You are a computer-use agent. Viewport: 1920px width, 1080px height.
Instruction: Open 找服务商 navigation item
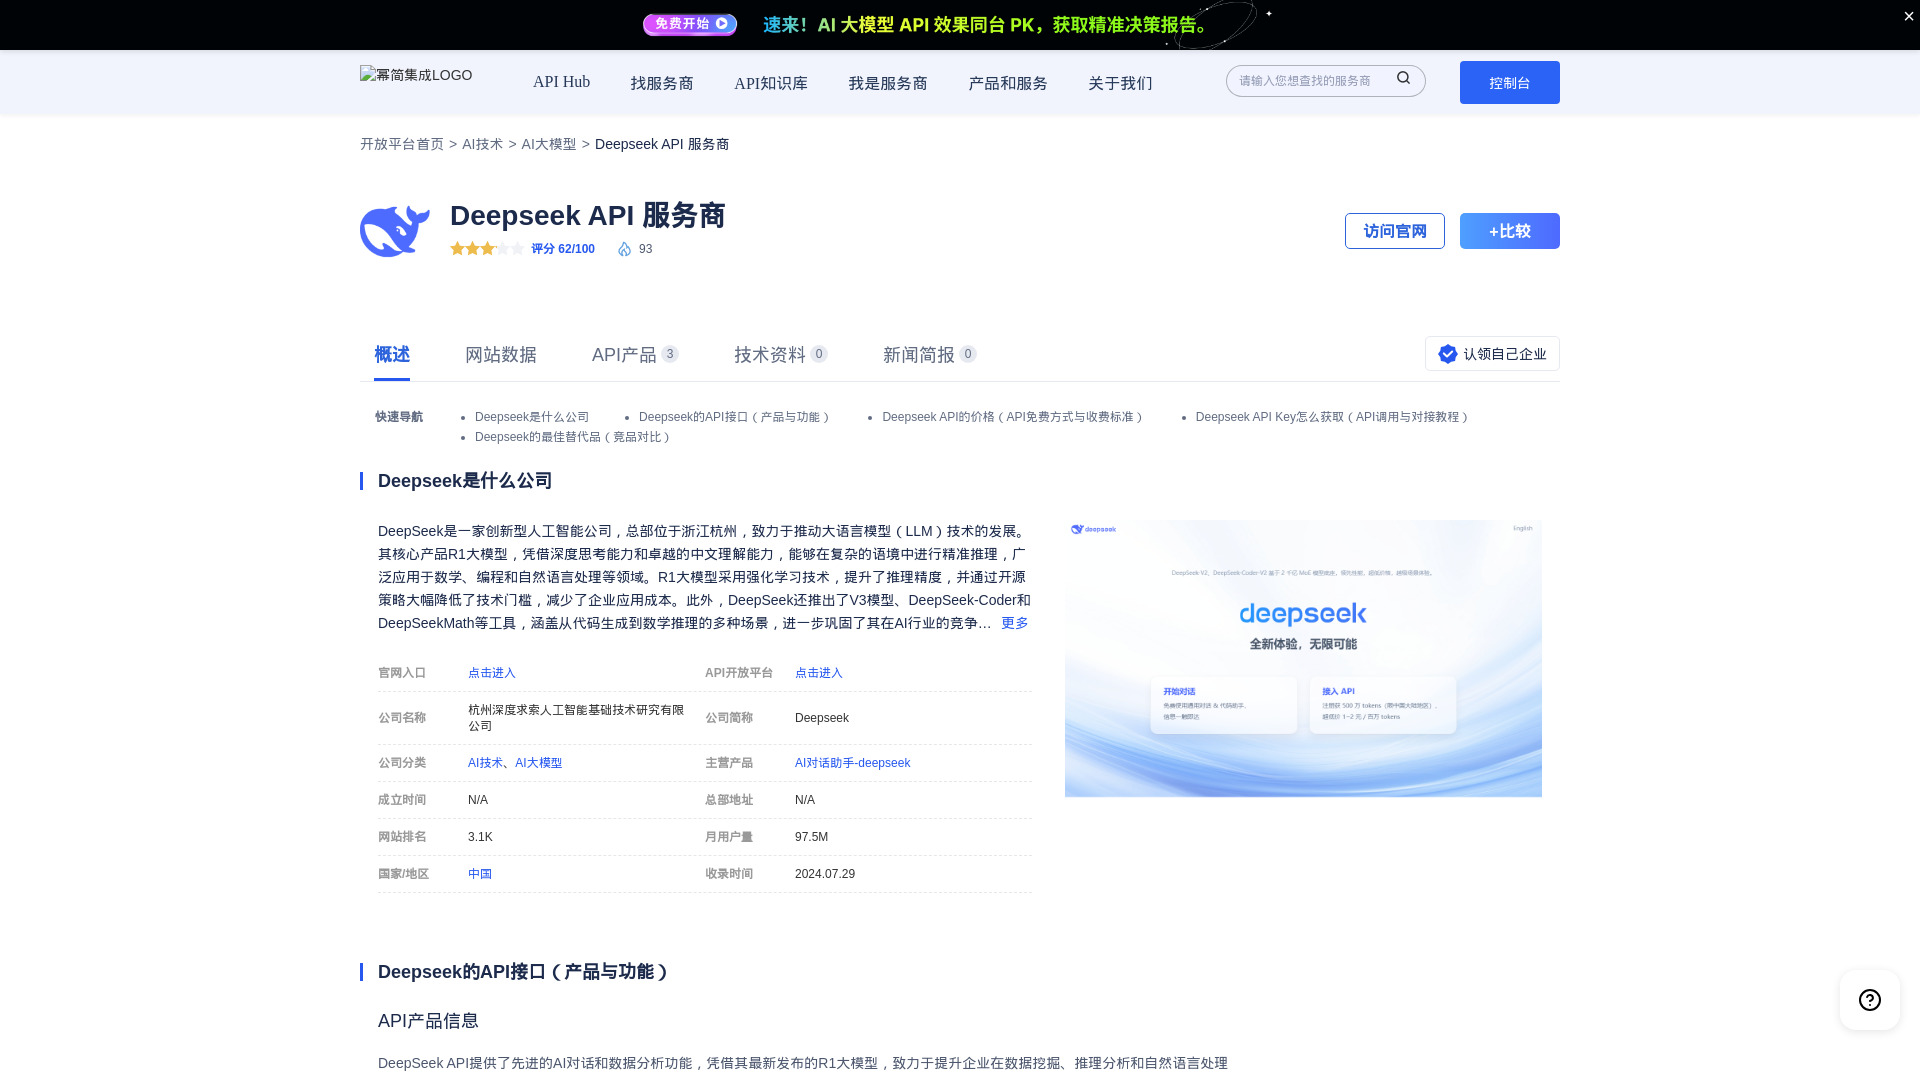(x=662, y=83)
